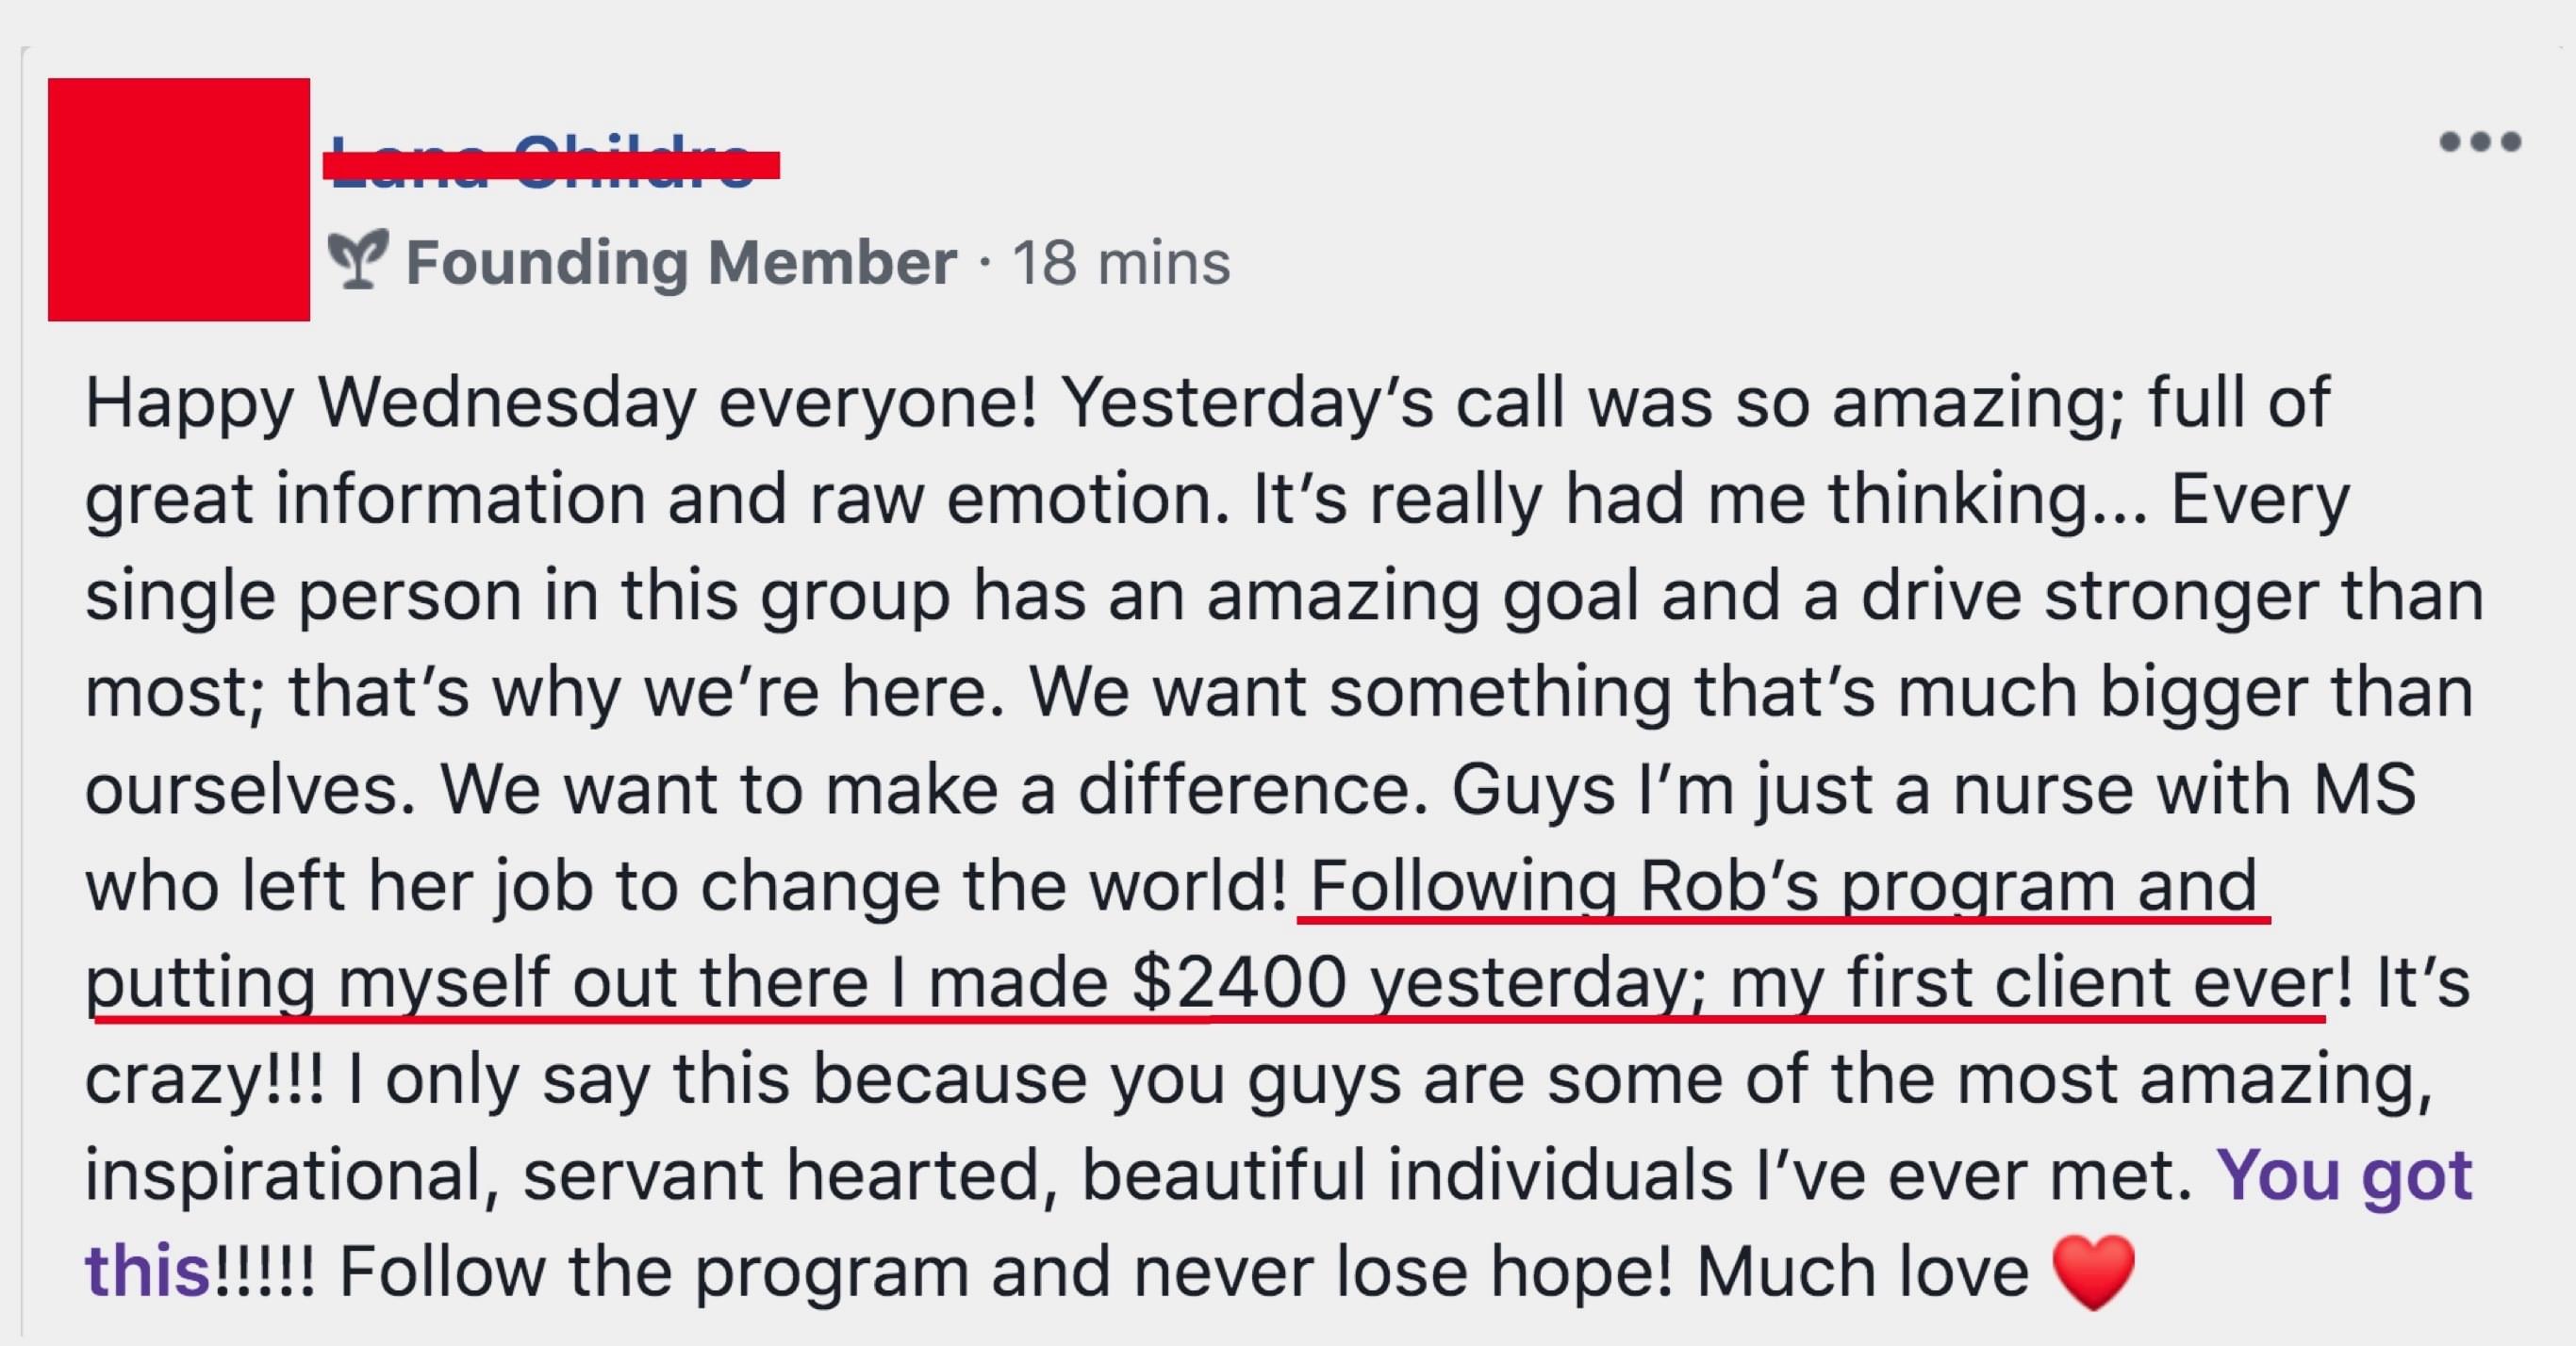Screen dimensions: 2576x1346
Task: Click the red heart emoji
Action: tap(2093, 1272)
